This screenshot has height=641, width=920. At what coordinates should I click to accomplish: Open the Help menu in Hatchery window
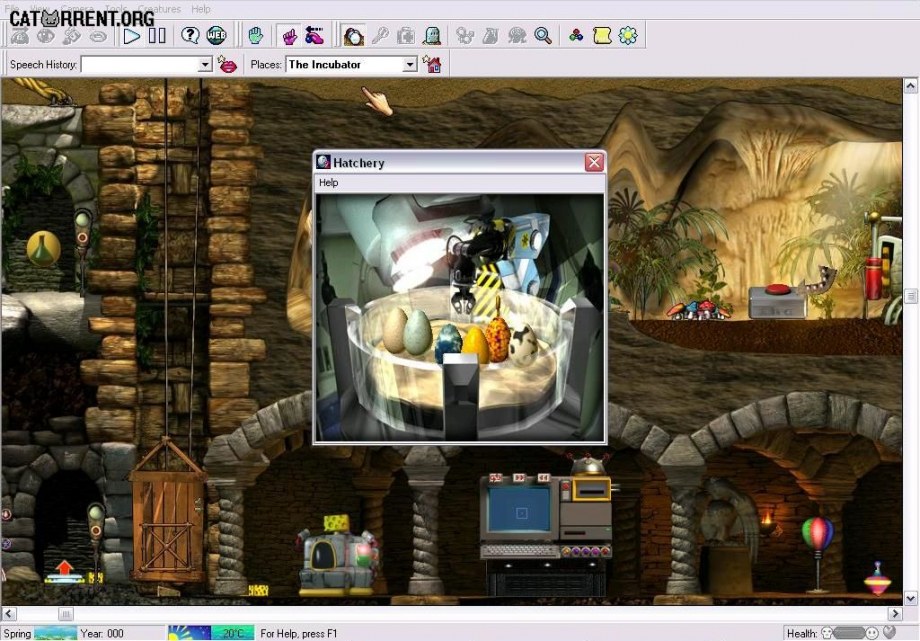click(329, 183)
